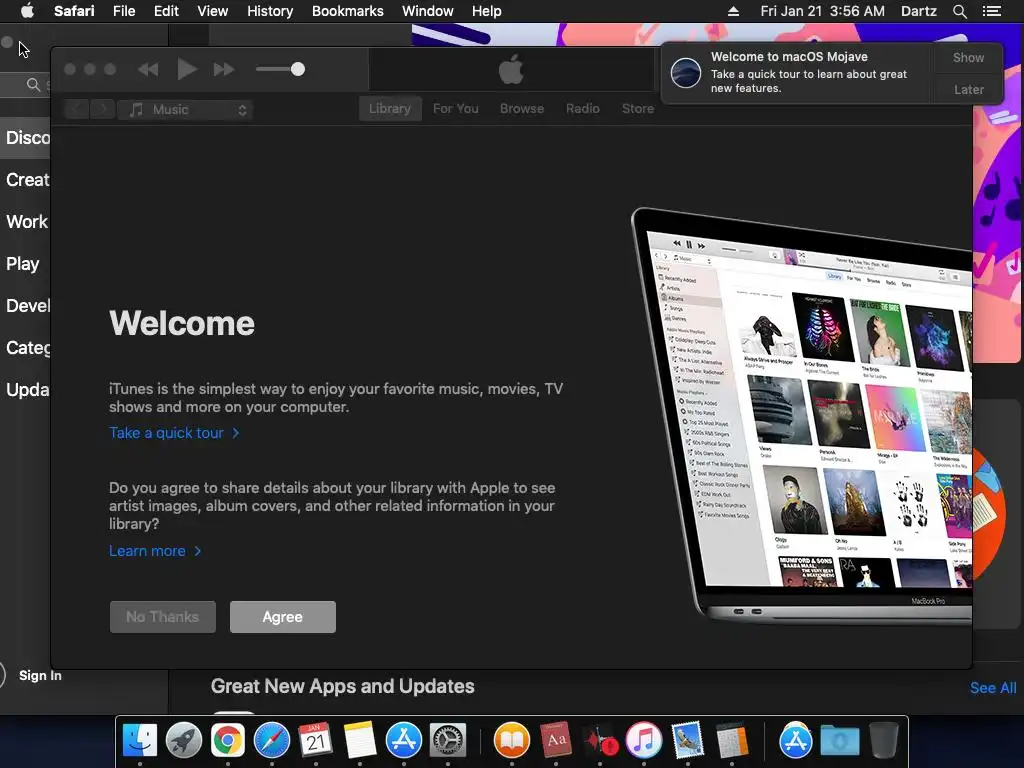The width and height of the screenshot is (1024, 768).
Task: Open the Safari application menu
Action: [x=74, y=11]
